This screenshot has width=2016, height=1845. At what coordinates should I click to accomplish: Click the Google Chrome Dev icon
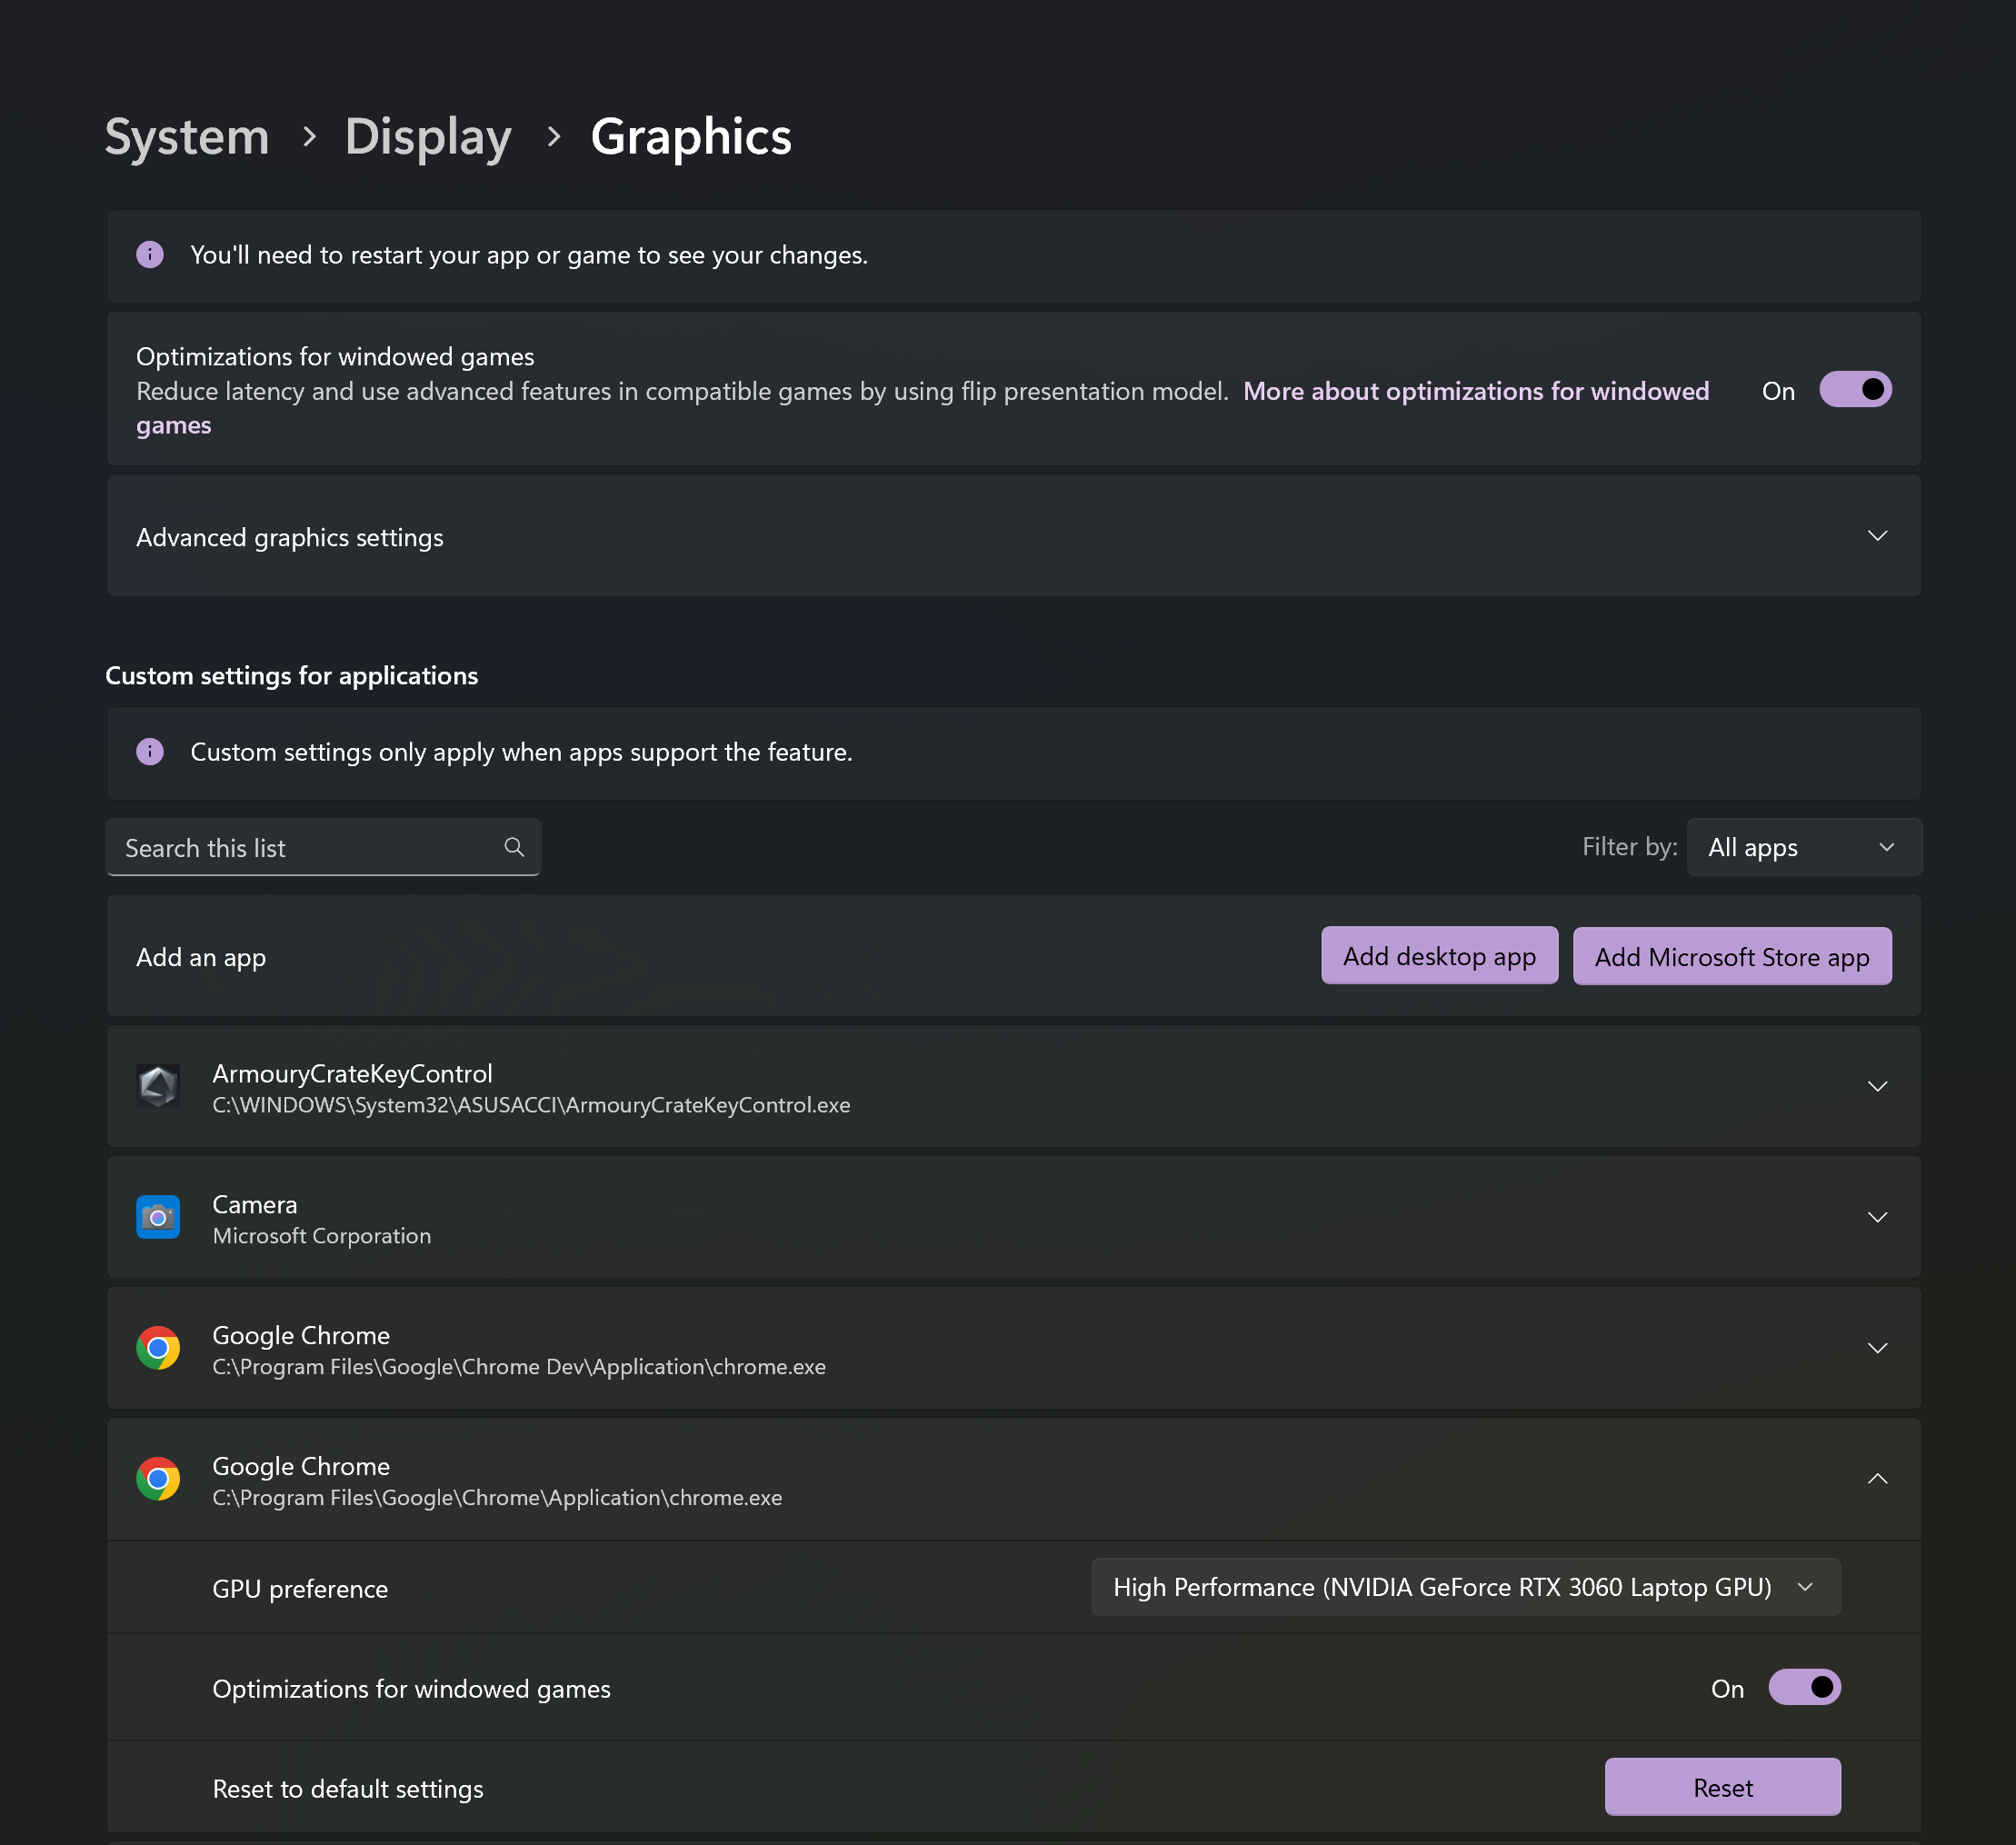pos(158,1347)
